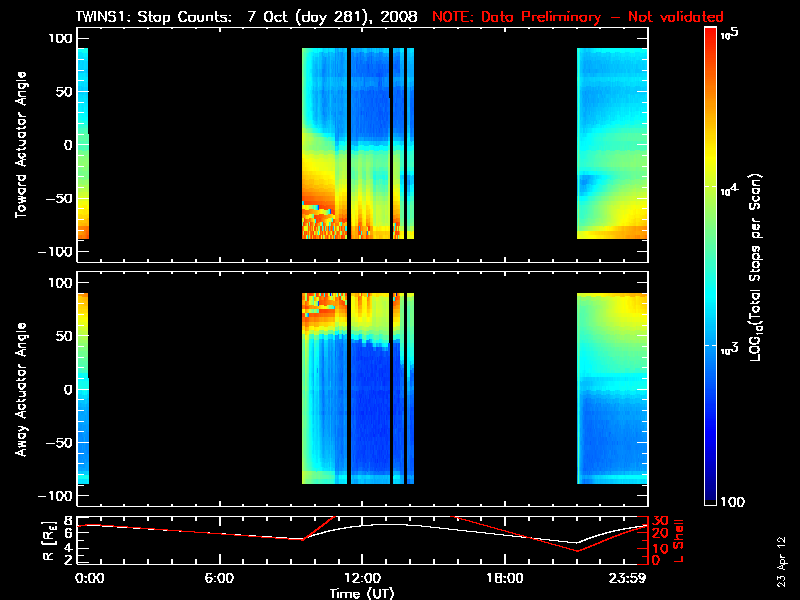
Task: Click the 'LOG10(Total Stops per Scan)' label
Action: point(755,267)
